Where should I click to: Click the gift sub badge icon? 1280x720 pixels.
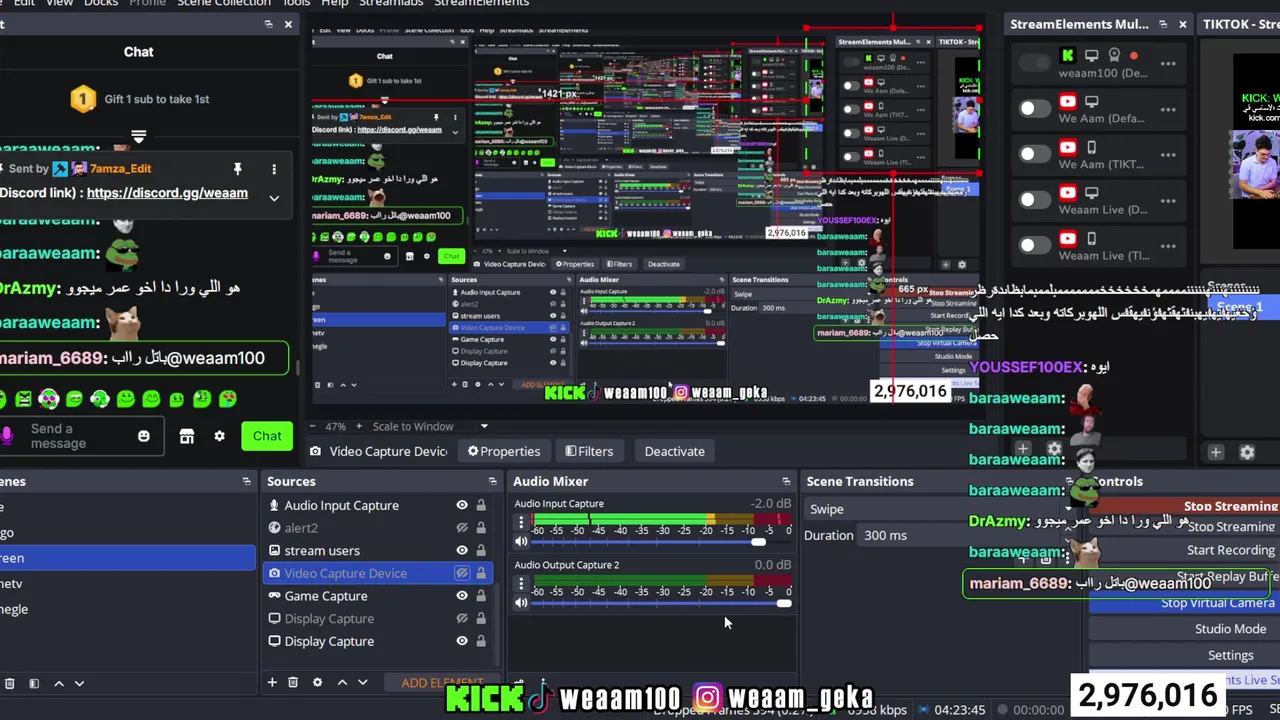pyautogui.click(x=83, y=99)
